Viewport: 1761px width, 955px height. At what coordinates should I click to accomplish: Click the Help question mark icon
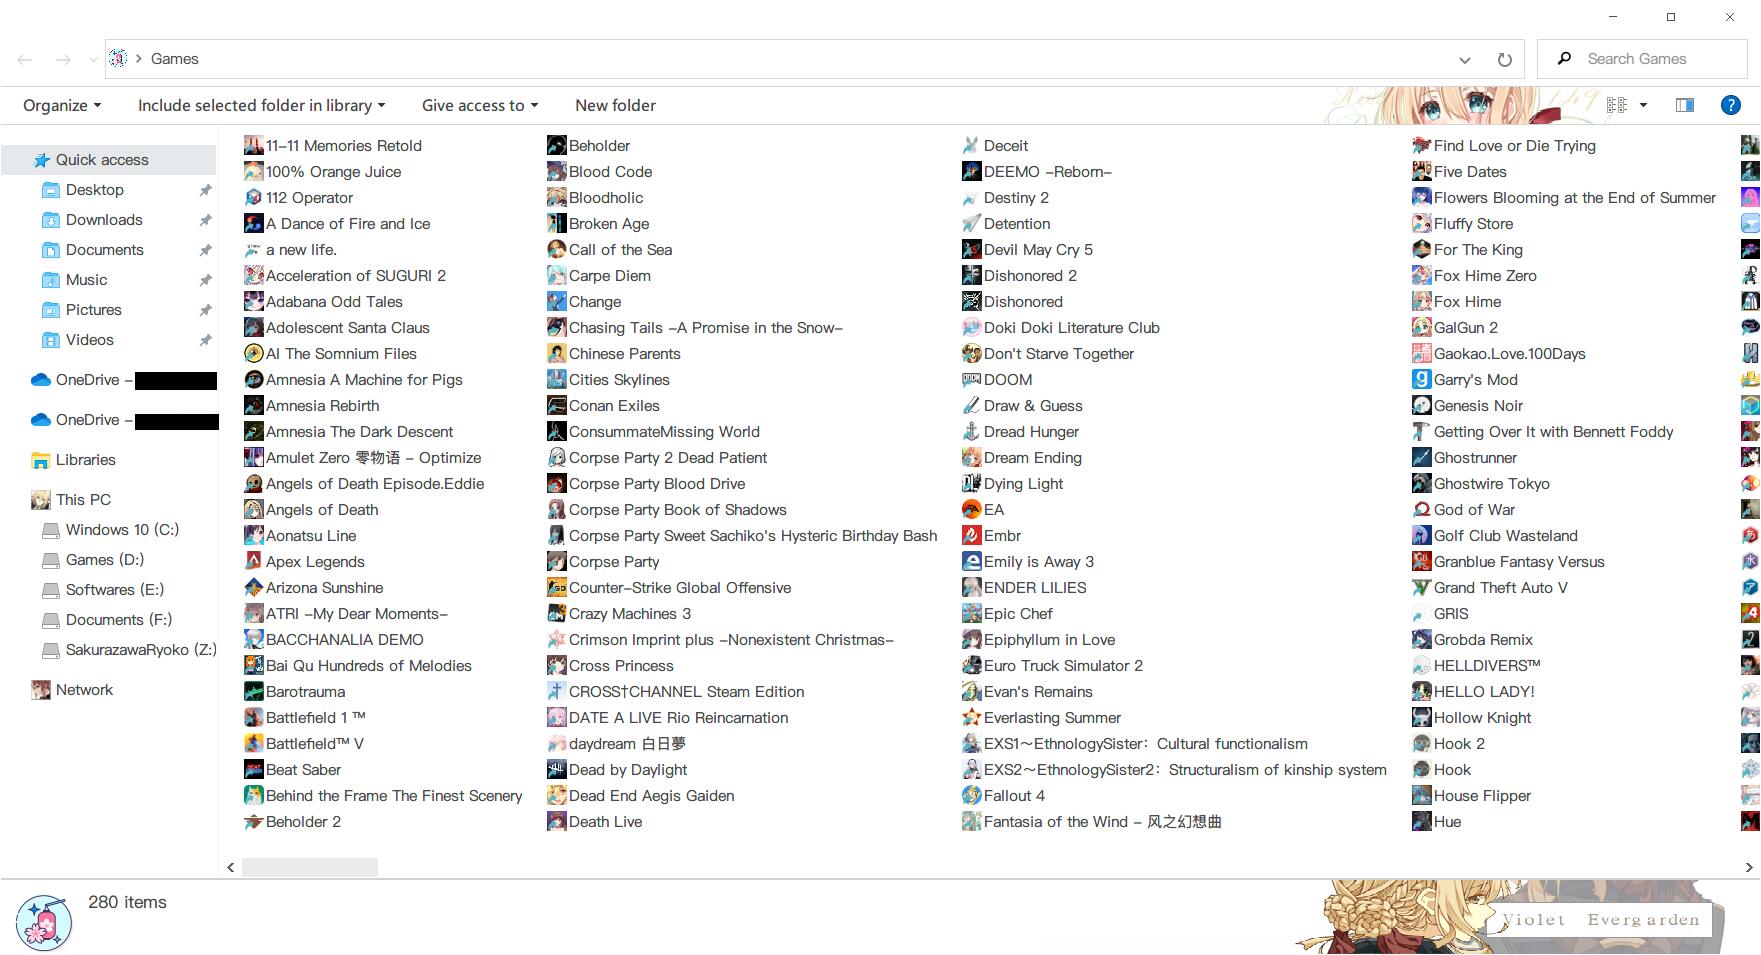click(1730, 105)
